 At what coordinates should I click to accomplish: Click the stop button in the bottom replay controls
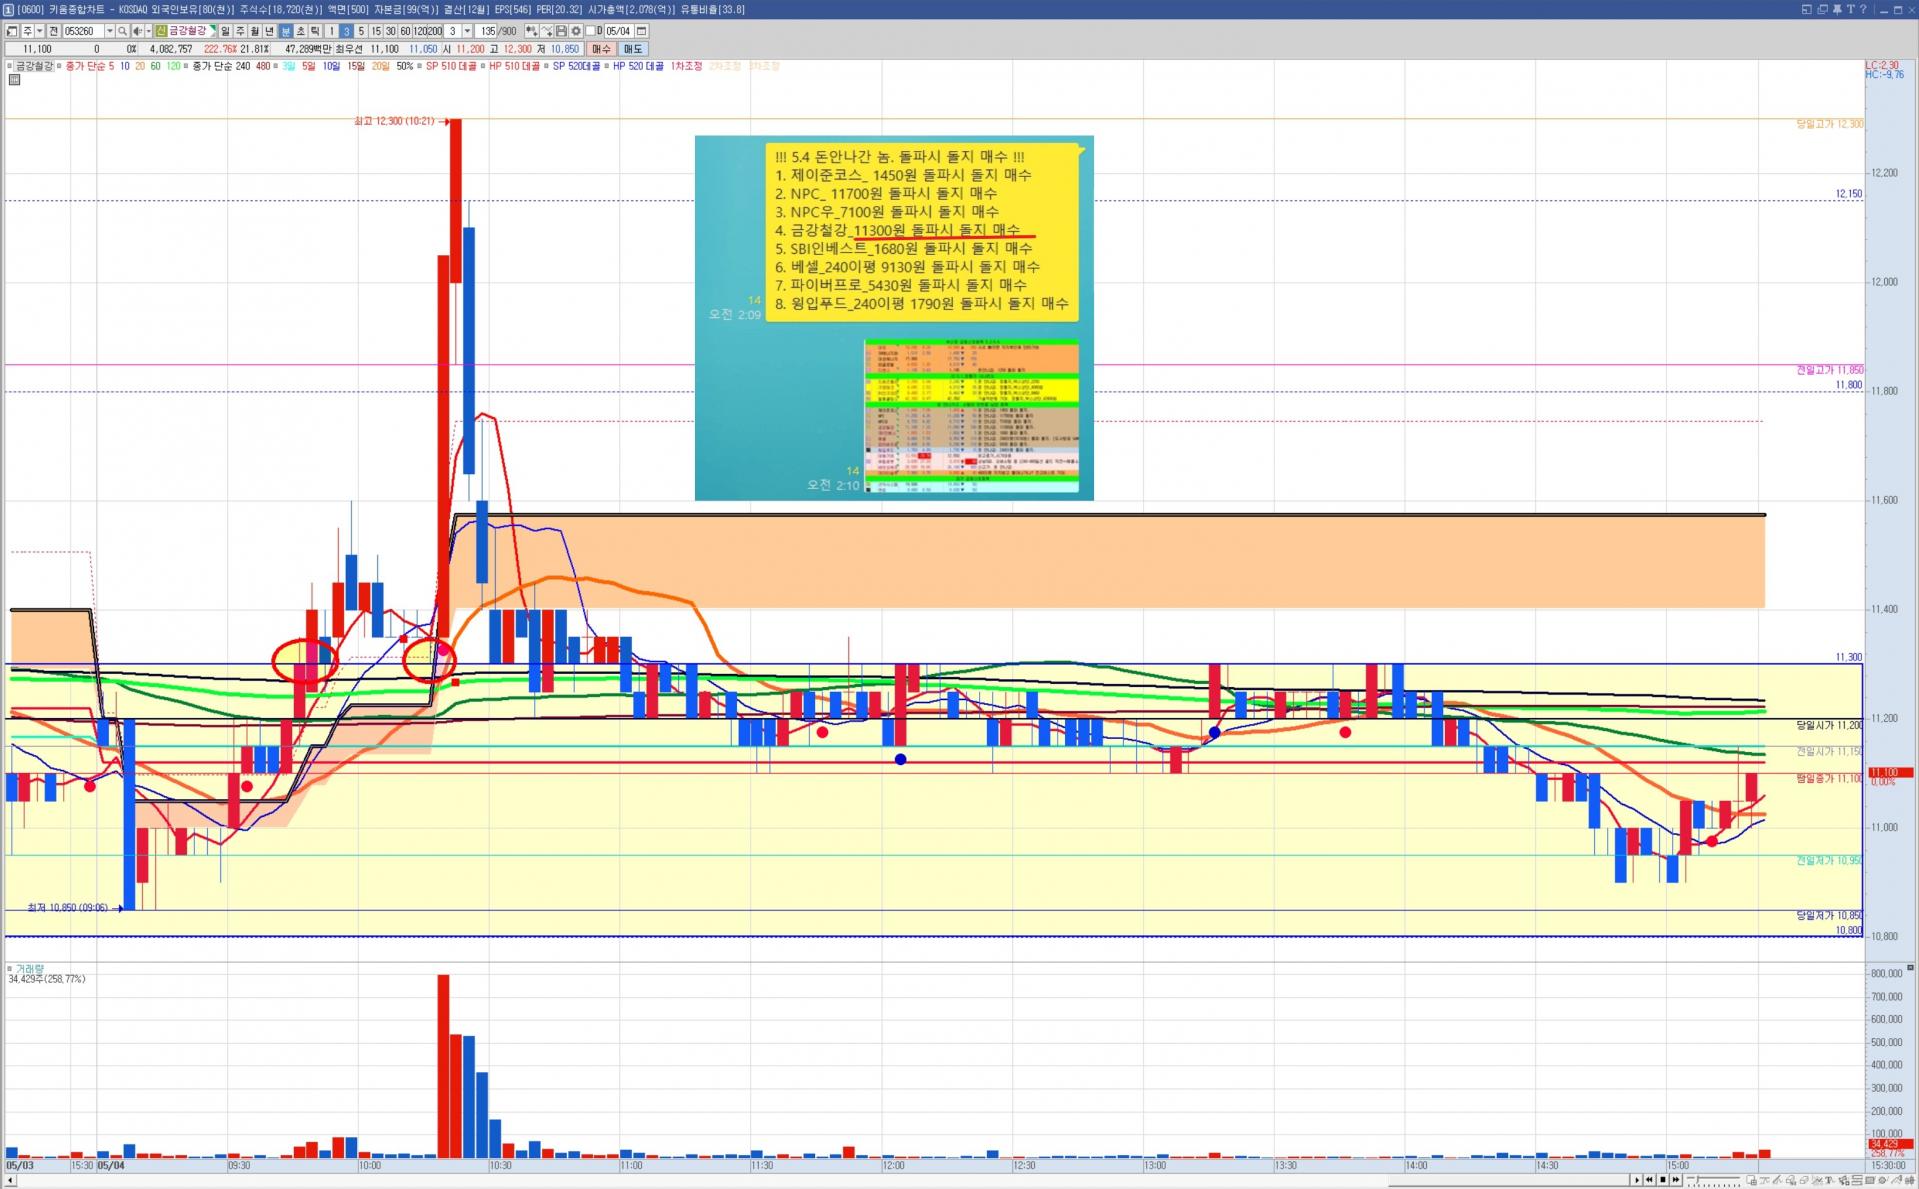(x=1663, y=1180)
